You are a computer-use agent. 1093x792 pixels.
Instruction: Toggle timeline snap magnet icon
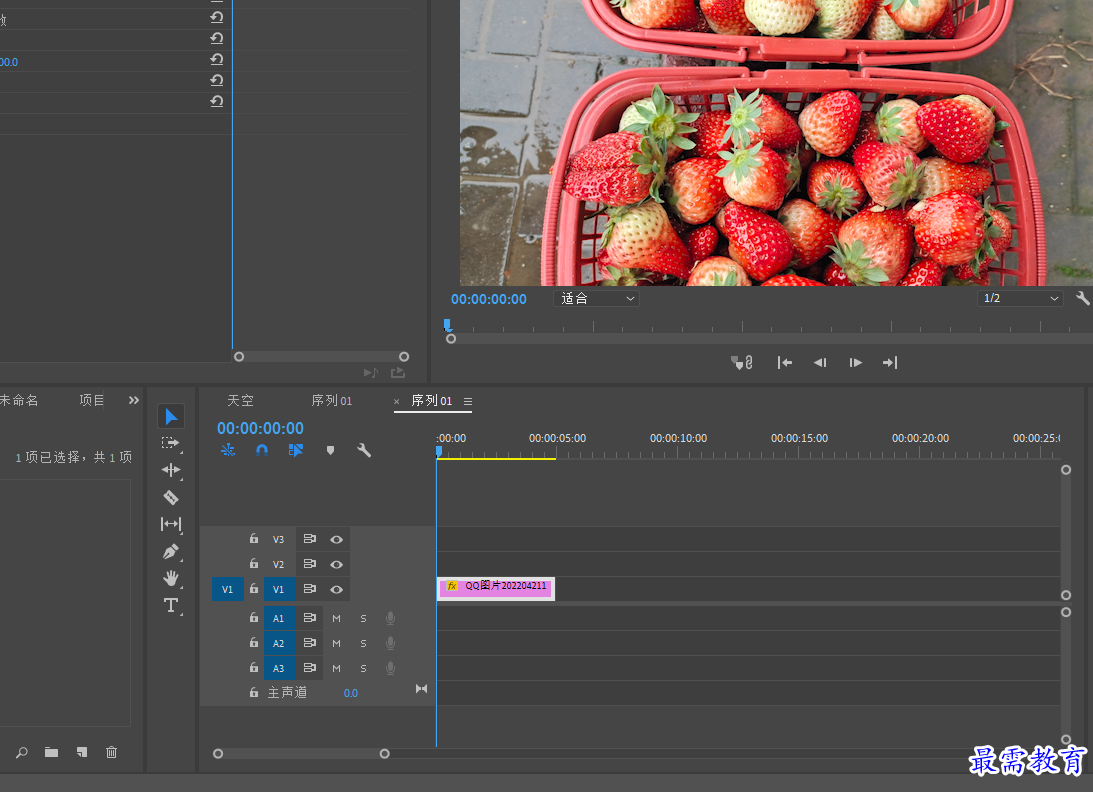(x=262, y=450)
